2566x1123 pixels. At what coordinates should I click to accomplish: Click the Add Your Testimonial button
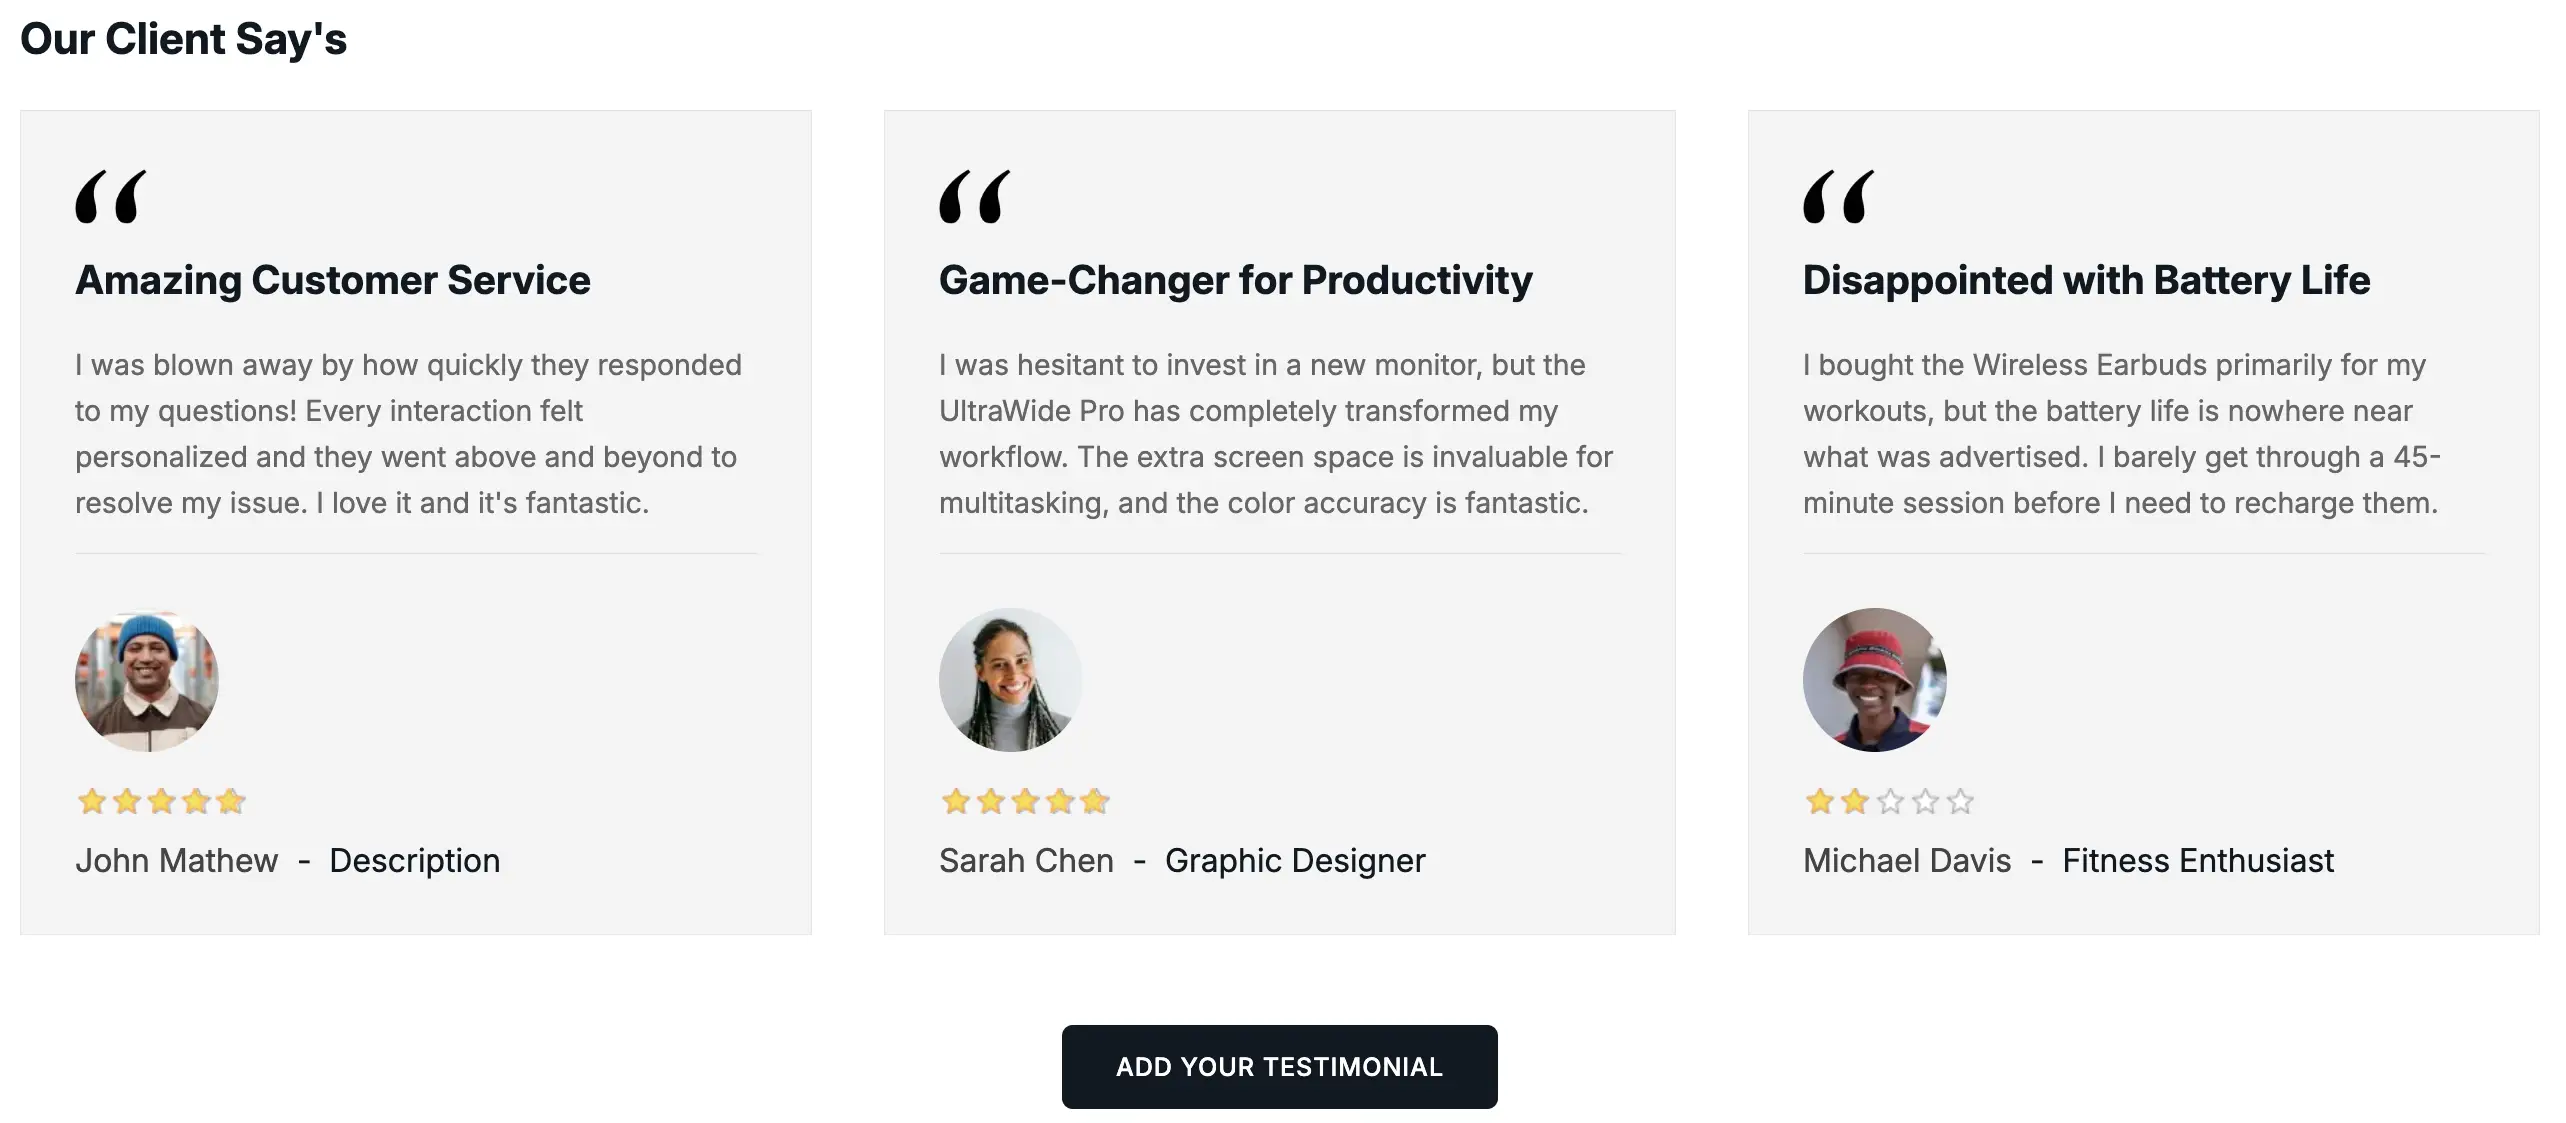pos(1279,1066)
